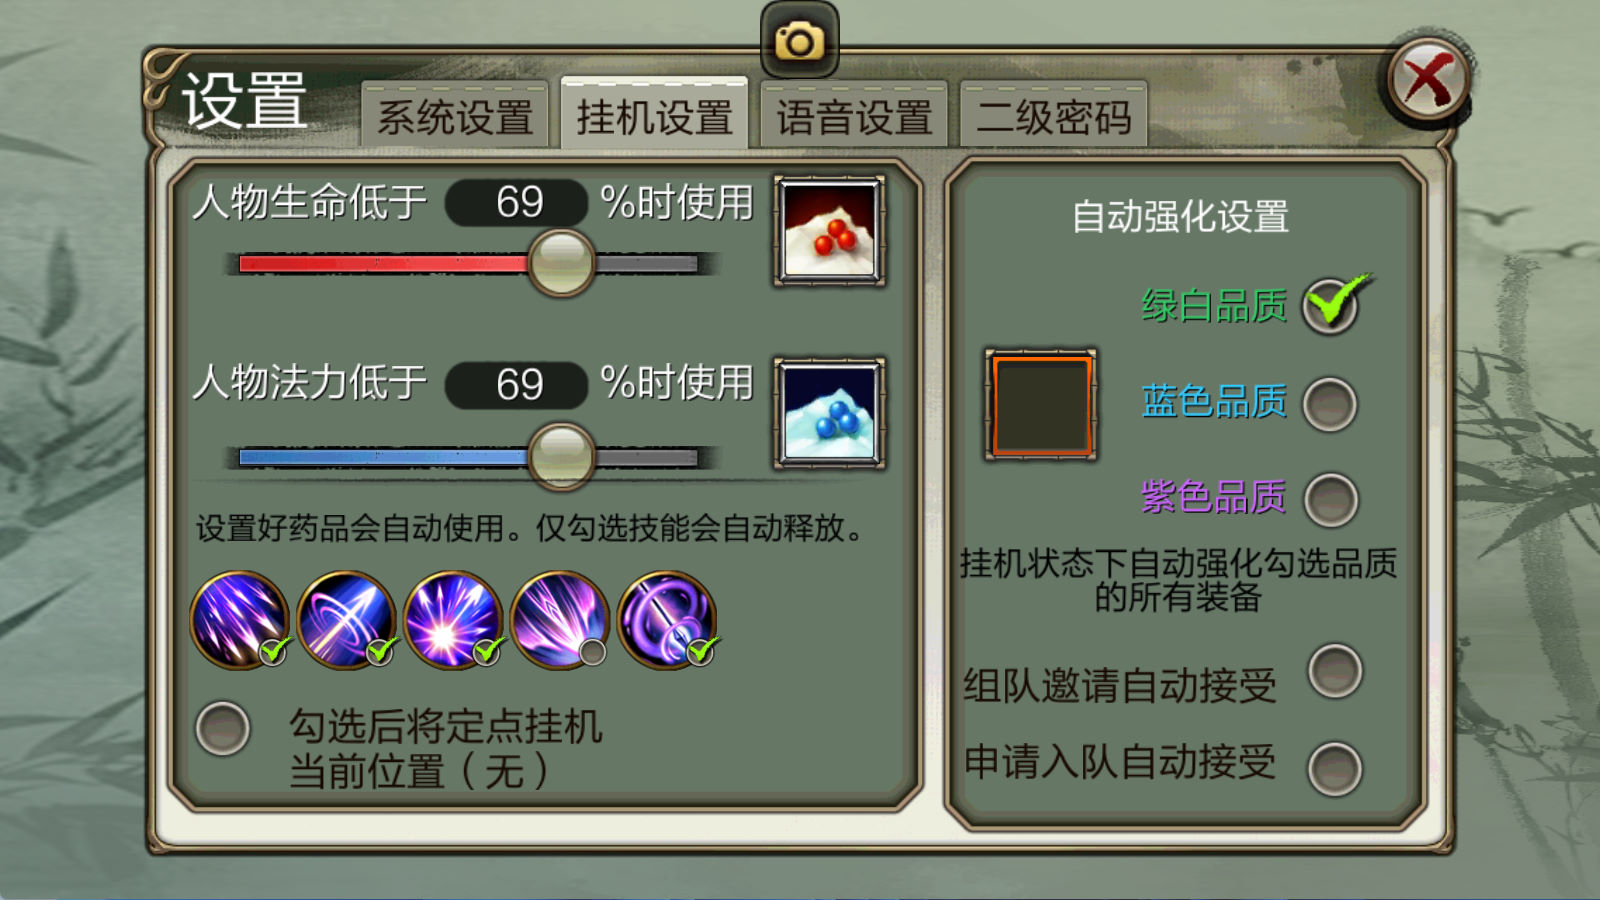This screenshot has height=900, width=1600.
Task: Enable the 蓝色品质 option
Action: [1331, 404]
